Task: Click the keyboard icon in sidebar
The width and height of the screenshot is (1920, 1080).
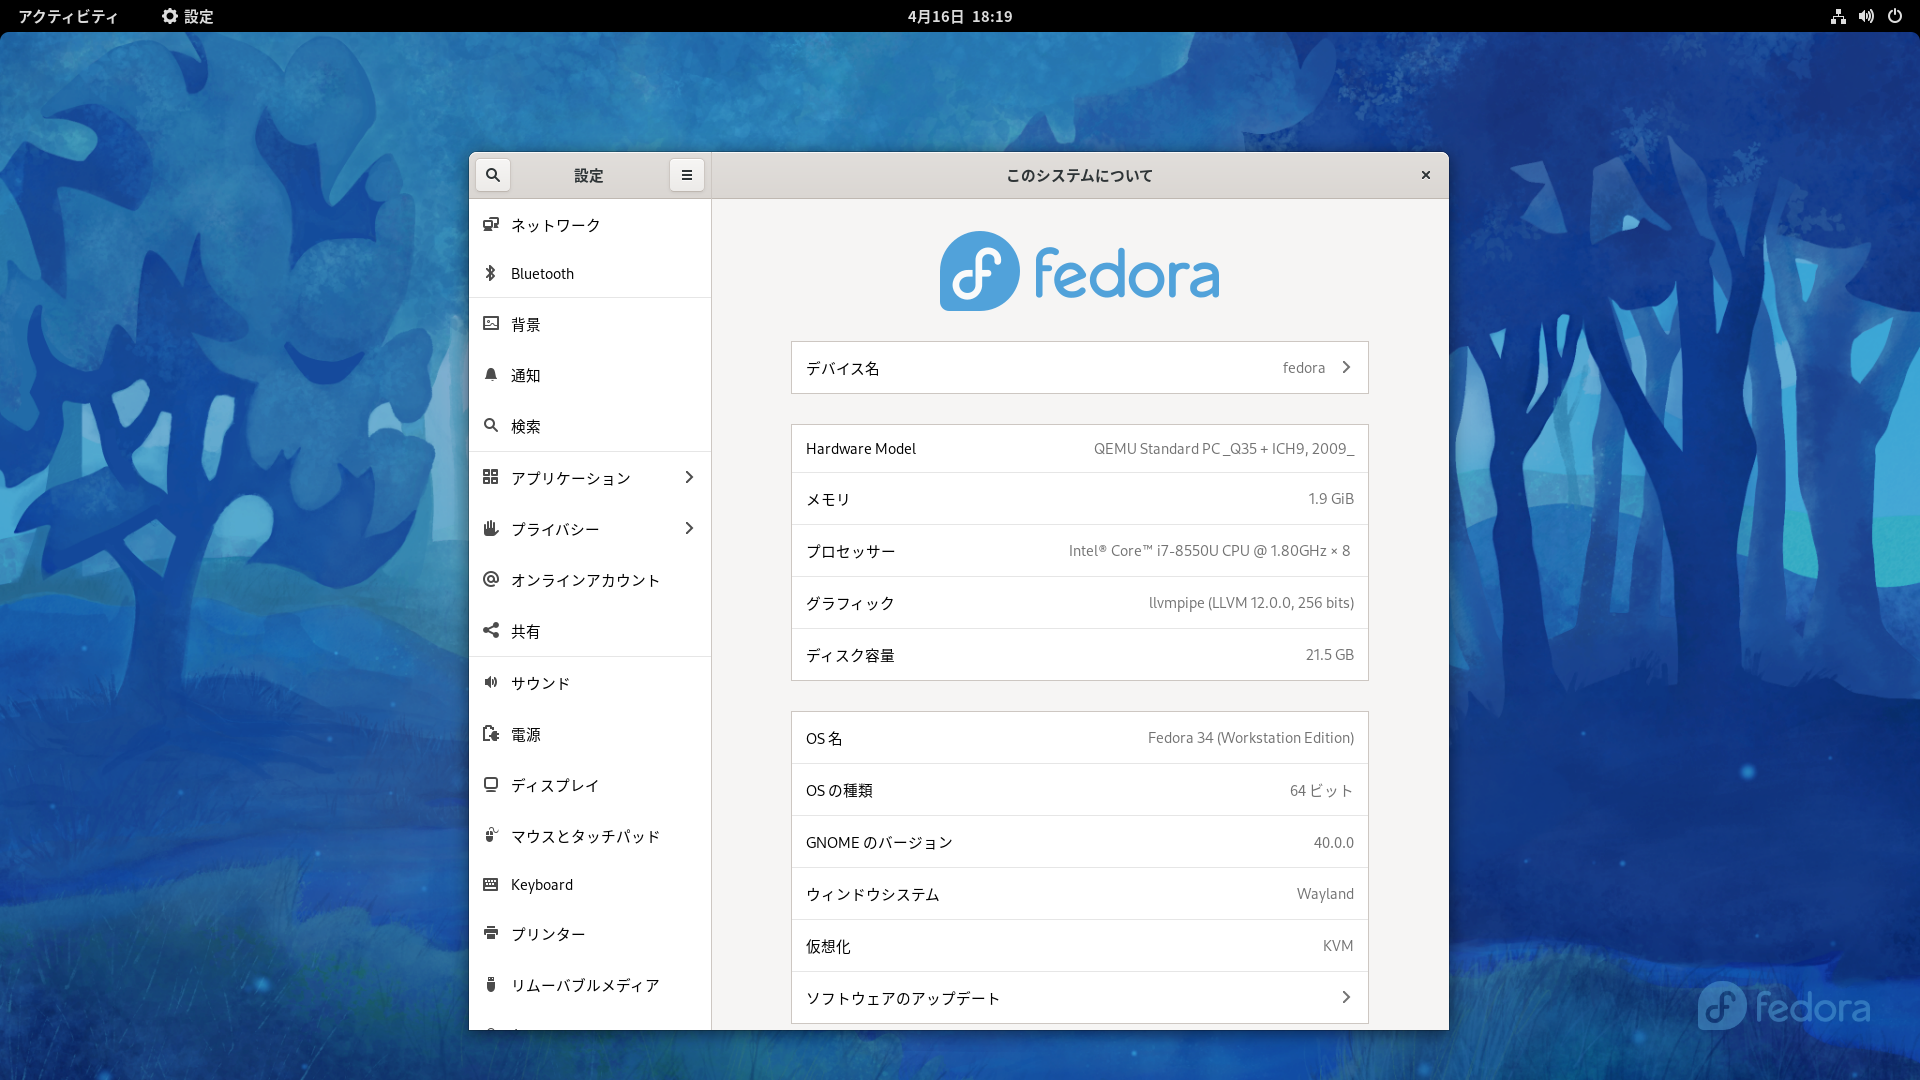Action: click(x=490, y=884)
